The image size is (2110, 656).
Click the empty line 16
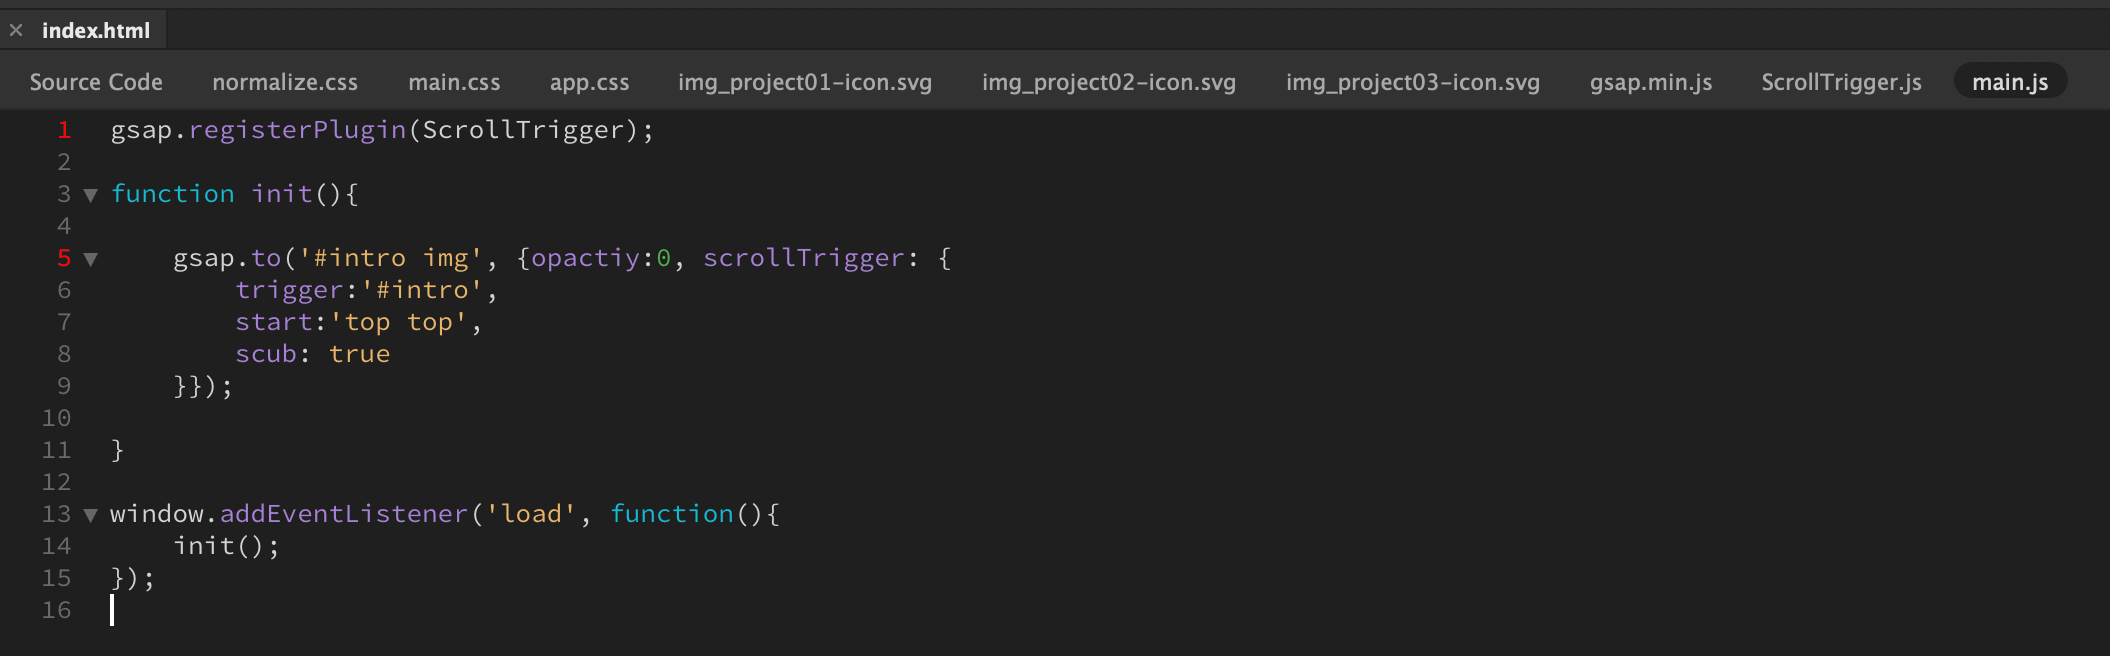pos(200,610)
